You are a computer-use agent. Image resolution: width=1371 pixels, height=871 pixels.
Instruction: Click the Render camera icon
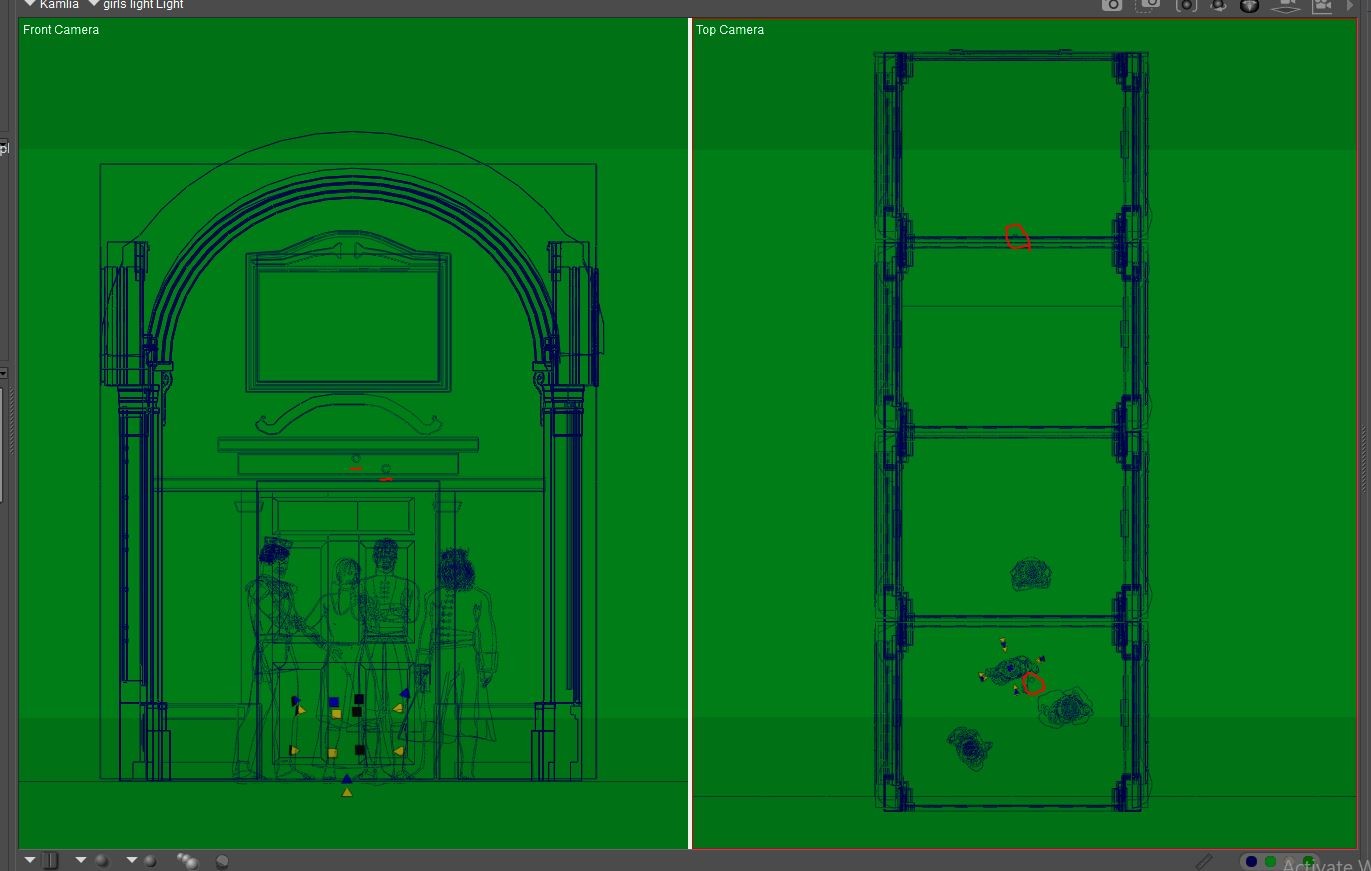1112,5
